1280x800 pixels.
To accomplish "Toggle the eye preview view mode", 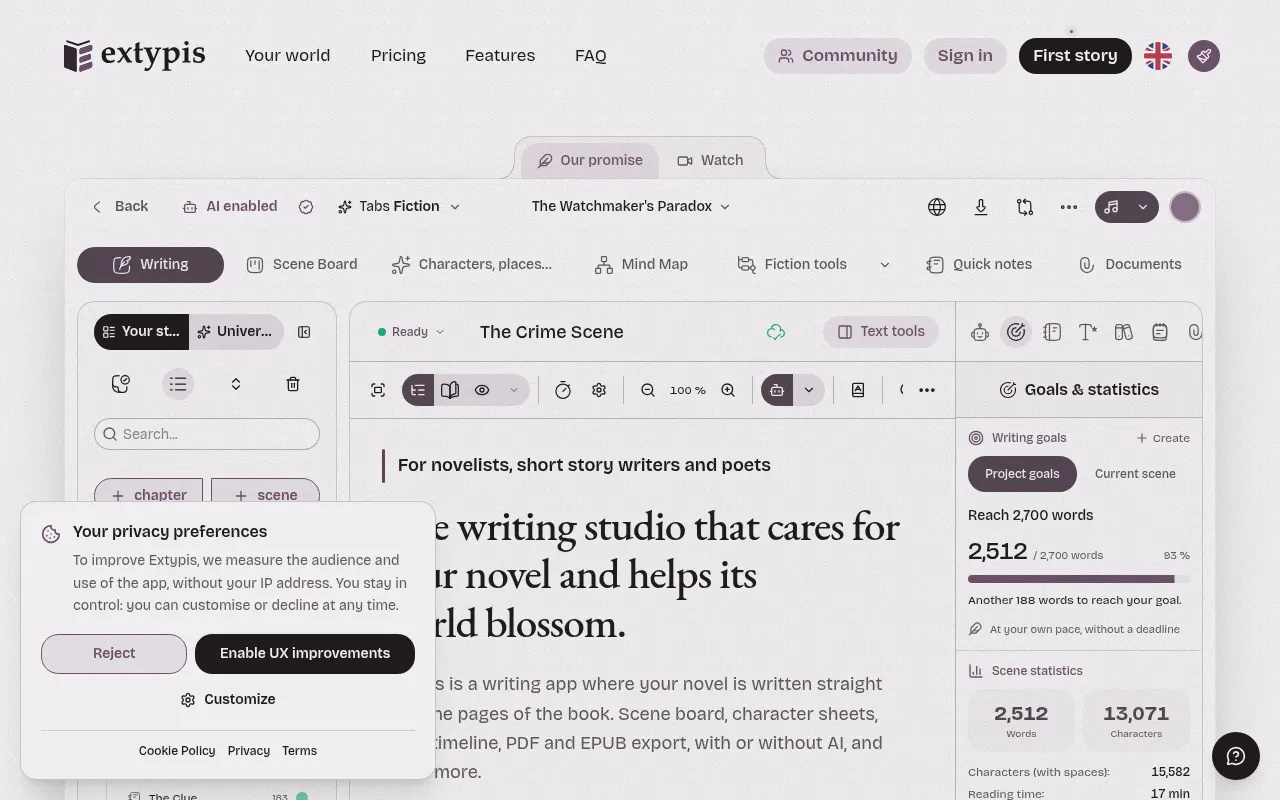I will coord(482,390).
